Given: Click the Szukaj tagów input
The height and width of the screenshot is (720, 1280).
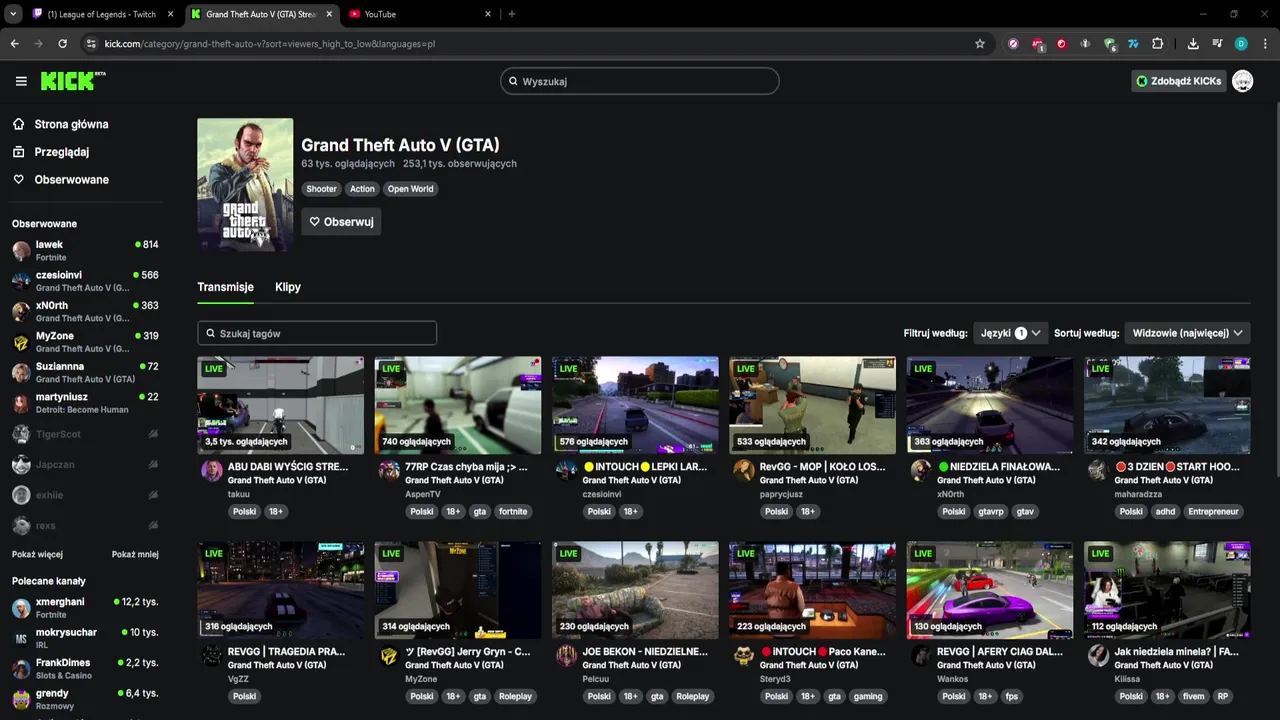Looking at the screenshot, I should (317, 333).
